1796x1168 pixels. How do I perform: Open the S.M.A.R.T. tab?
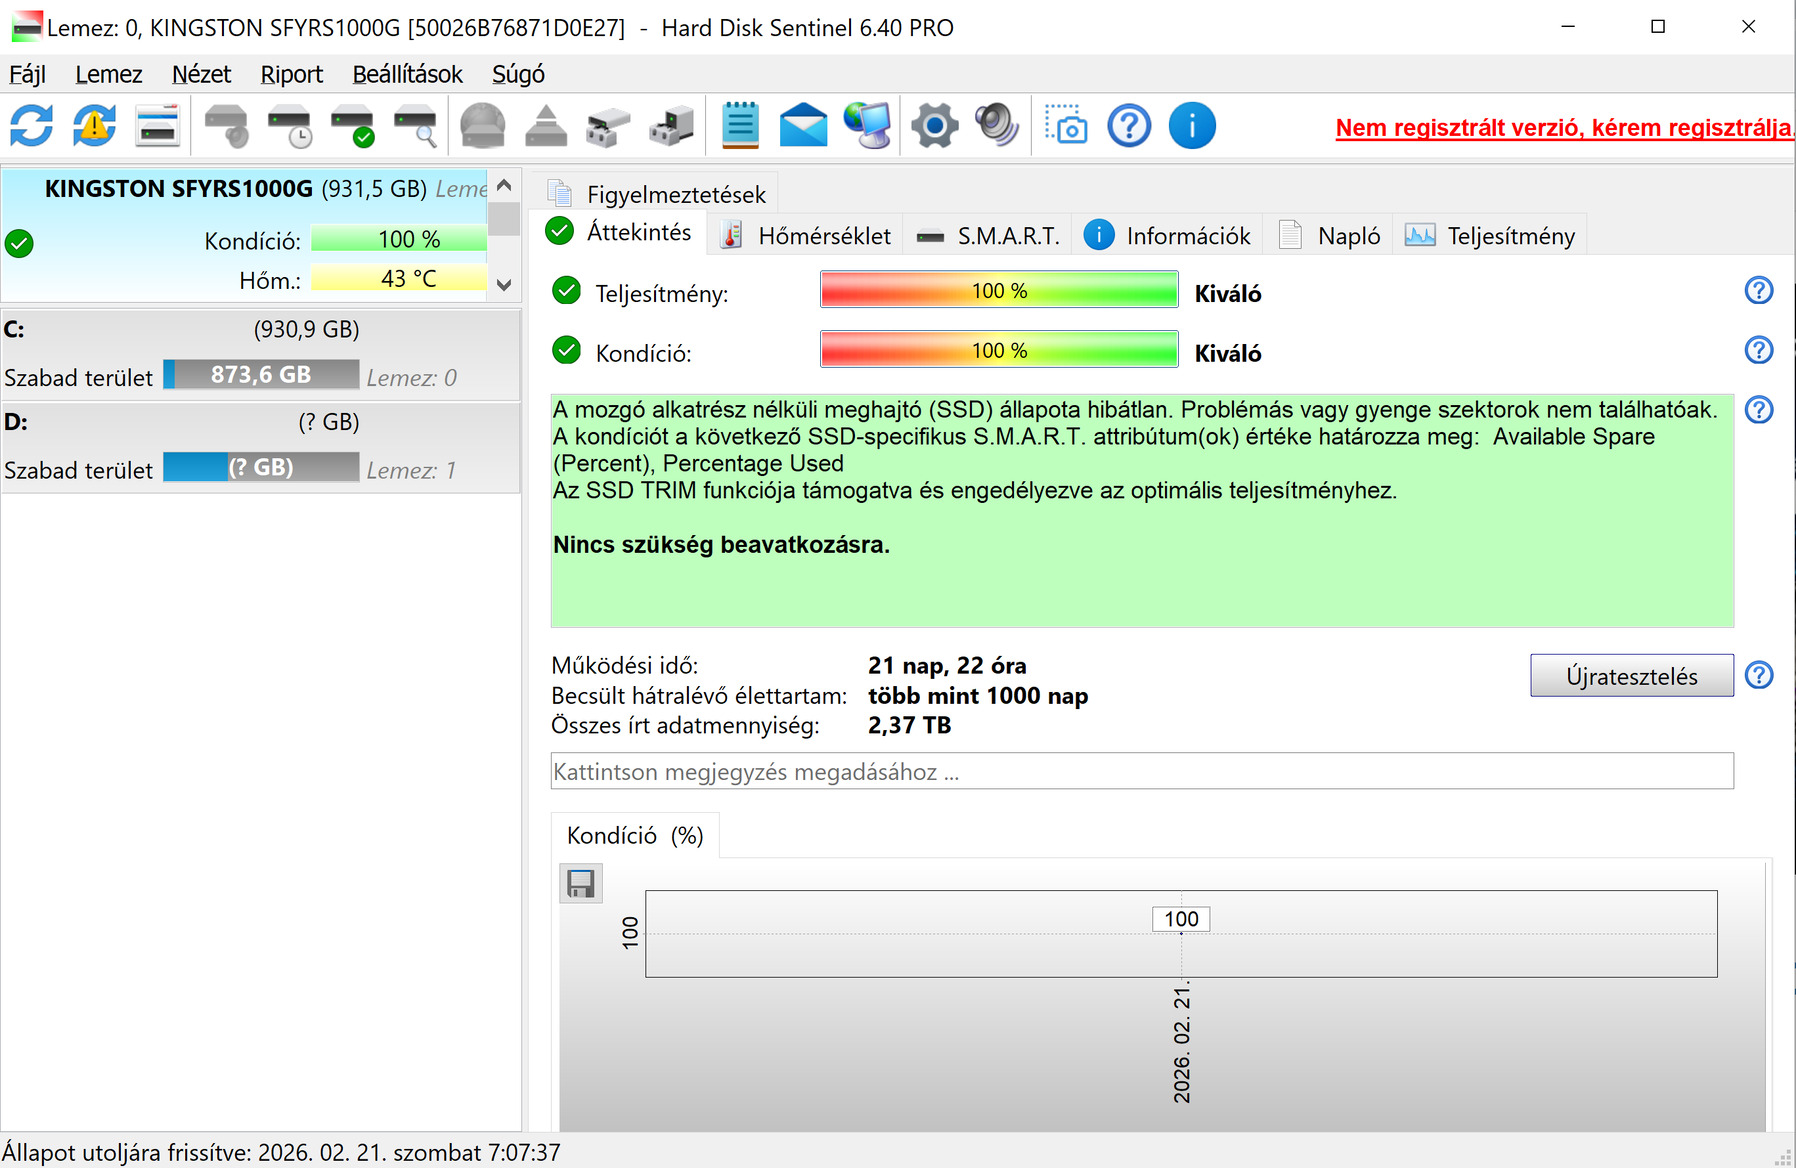coord(988,236)
